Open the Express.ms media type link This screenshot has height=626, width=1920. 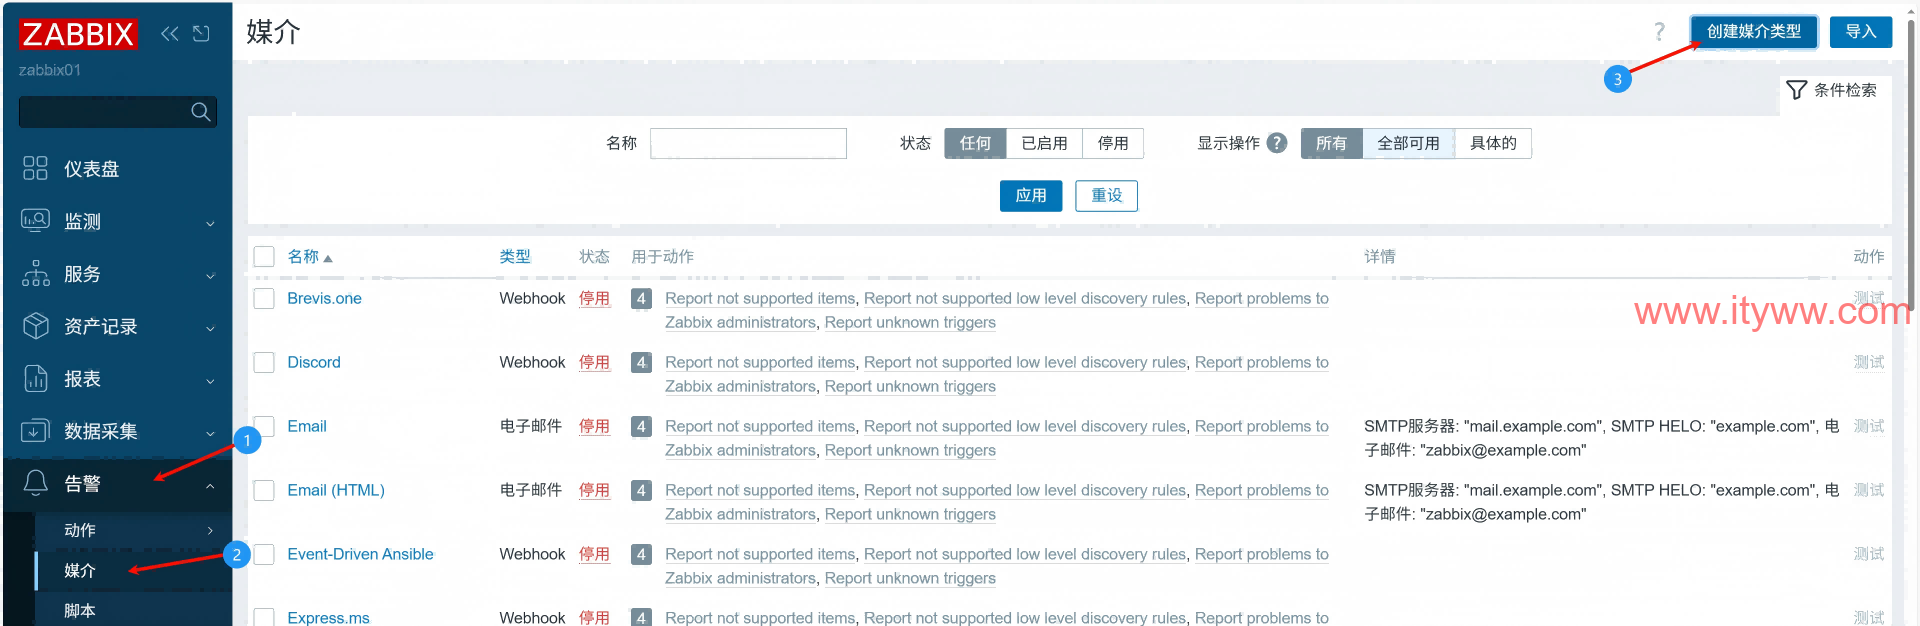point(328,617)
